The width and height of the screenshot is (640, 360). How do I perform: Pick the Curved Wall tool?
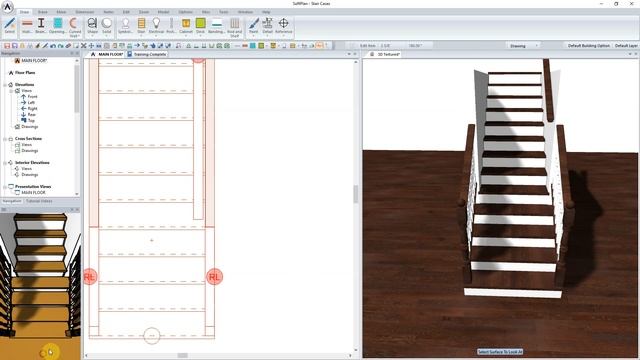pyautogui.click(x=75, y=27)
